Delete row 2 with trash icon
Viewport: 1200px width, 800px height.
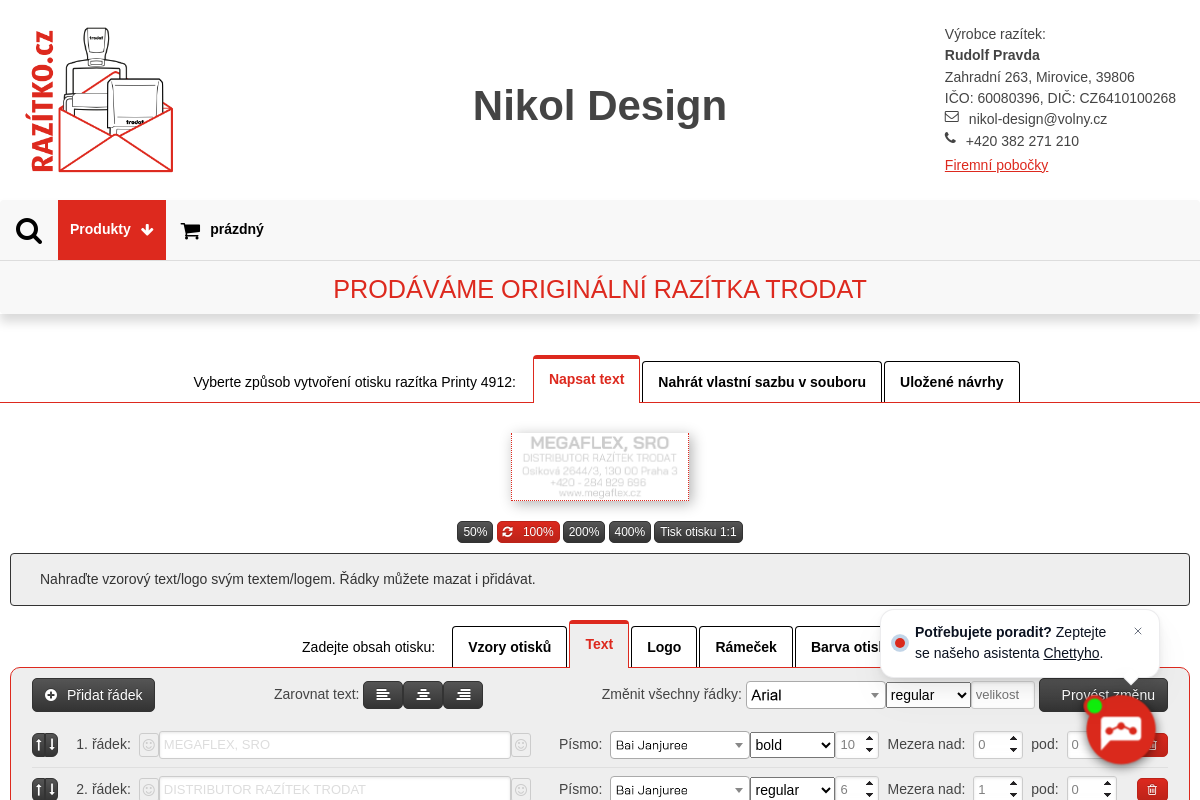[x=1152, y=790]
